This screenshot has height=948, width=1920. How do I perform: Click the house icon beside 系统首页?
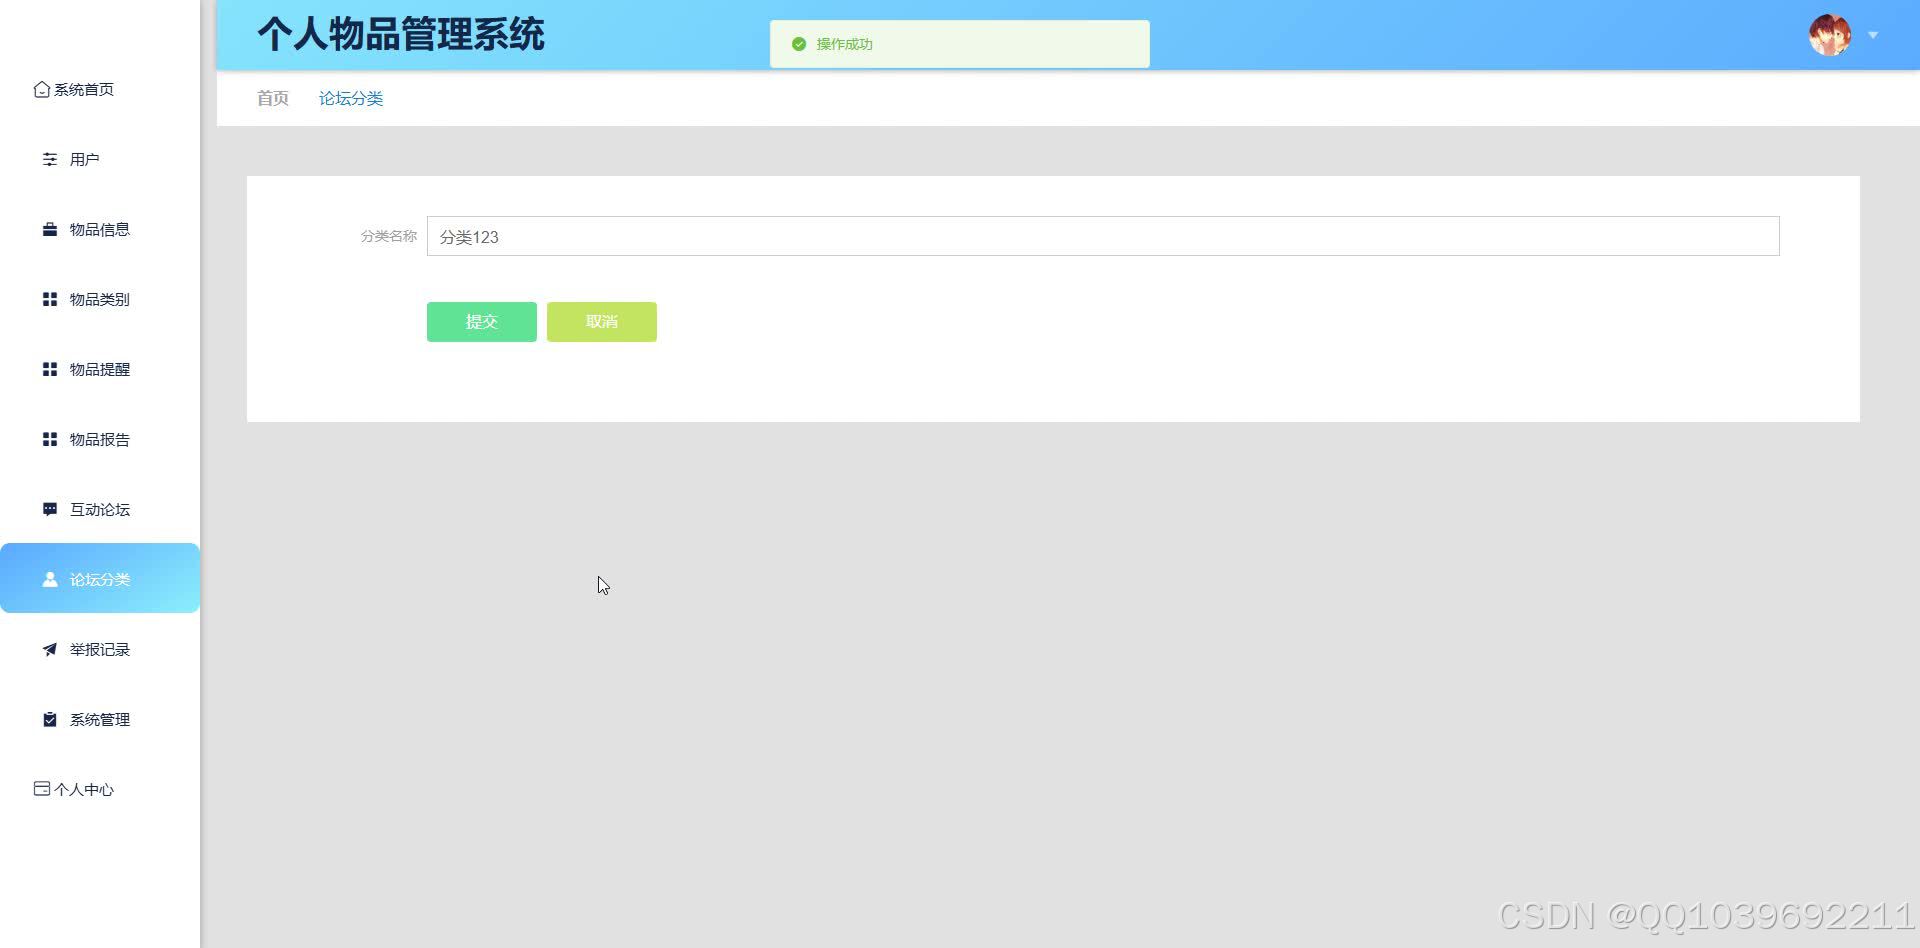(42, 89)
